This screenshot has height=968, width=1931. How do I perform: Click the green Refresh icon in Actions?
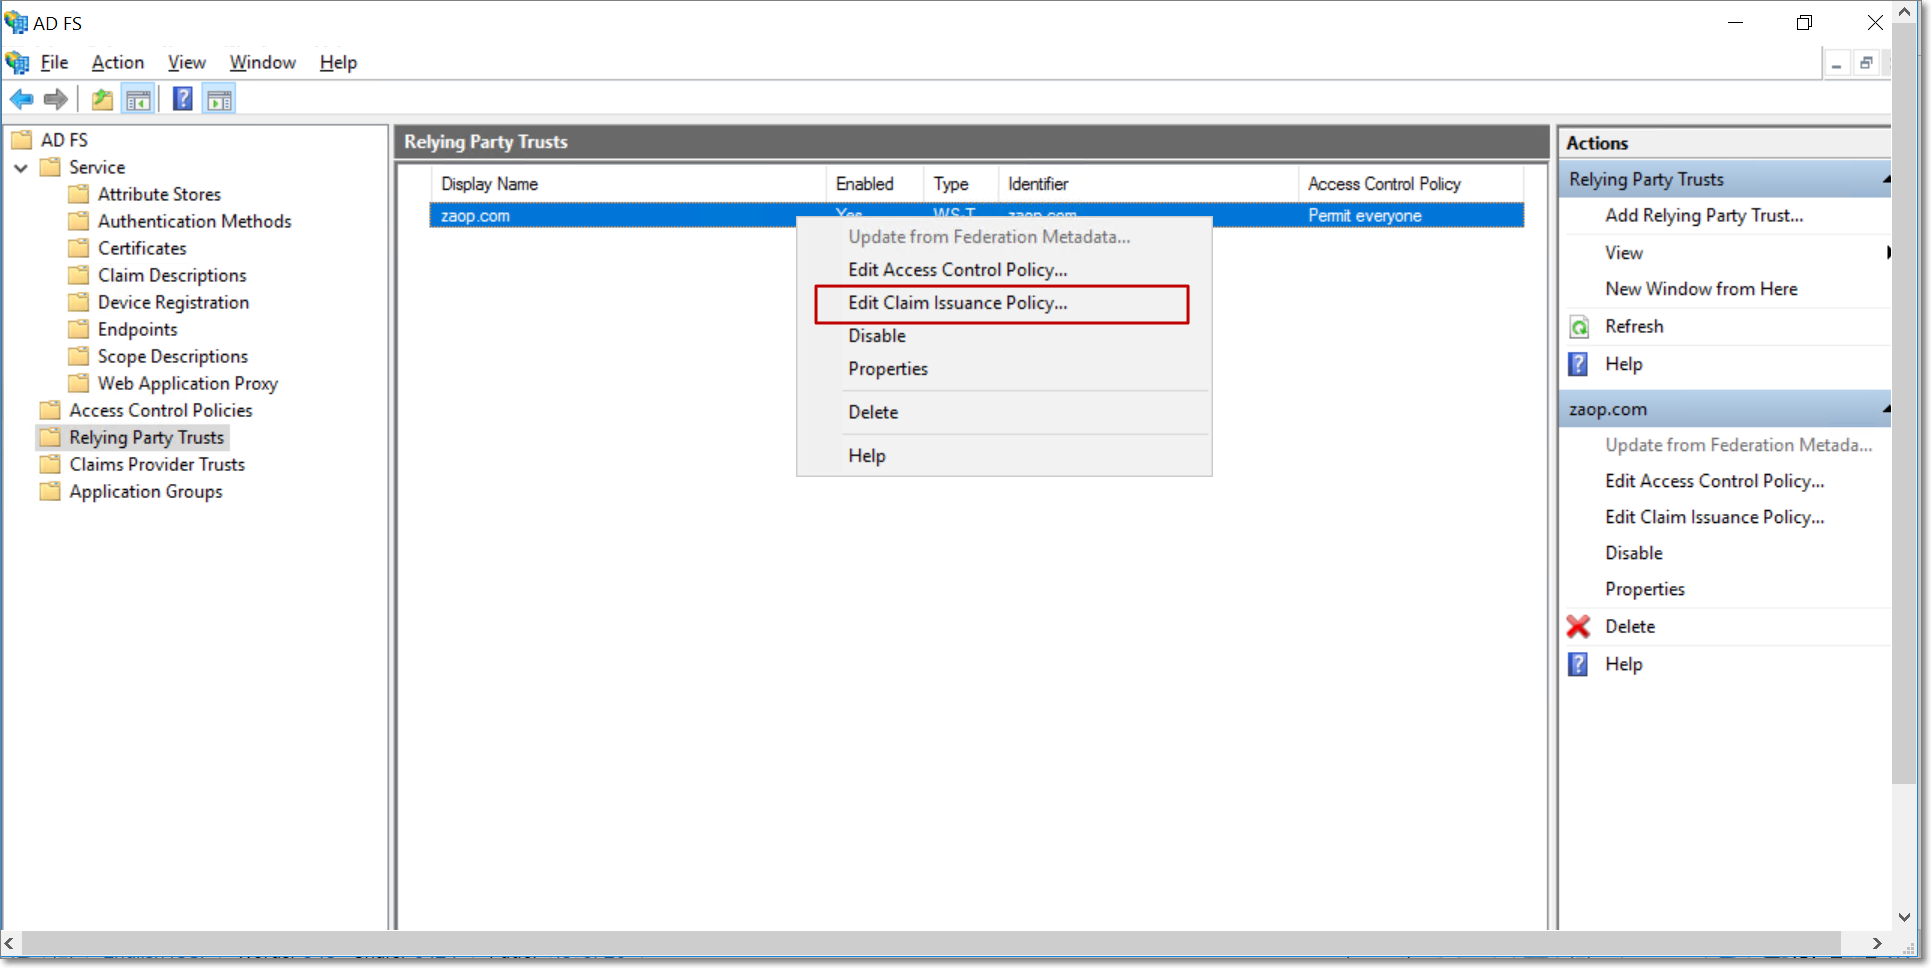coord(1578,327)
